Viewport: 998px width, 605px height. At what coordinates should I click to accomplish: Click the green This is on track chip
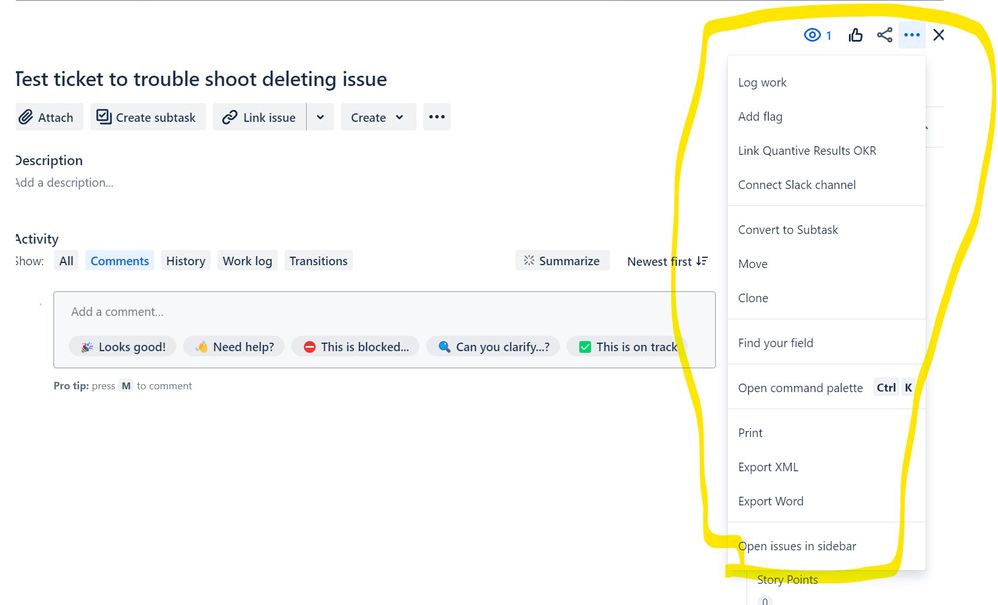pos(628,346)
